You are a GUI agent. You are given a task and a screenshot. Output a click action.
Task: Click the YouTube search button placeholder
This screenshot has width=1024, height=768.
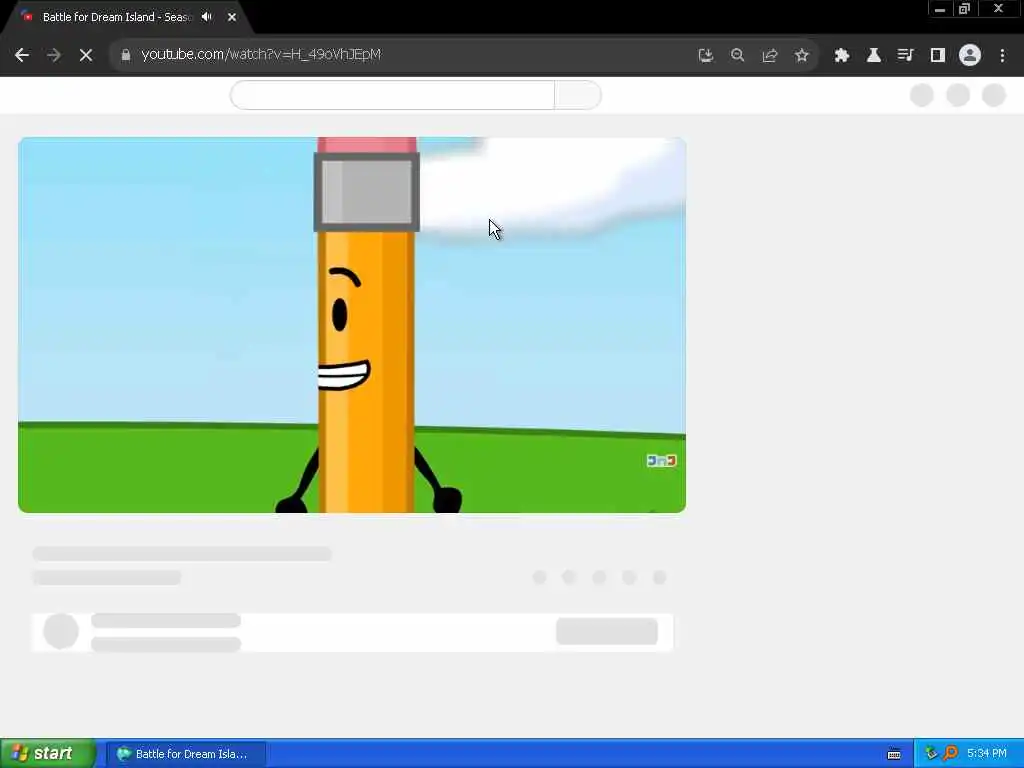[x=577, y=95]
